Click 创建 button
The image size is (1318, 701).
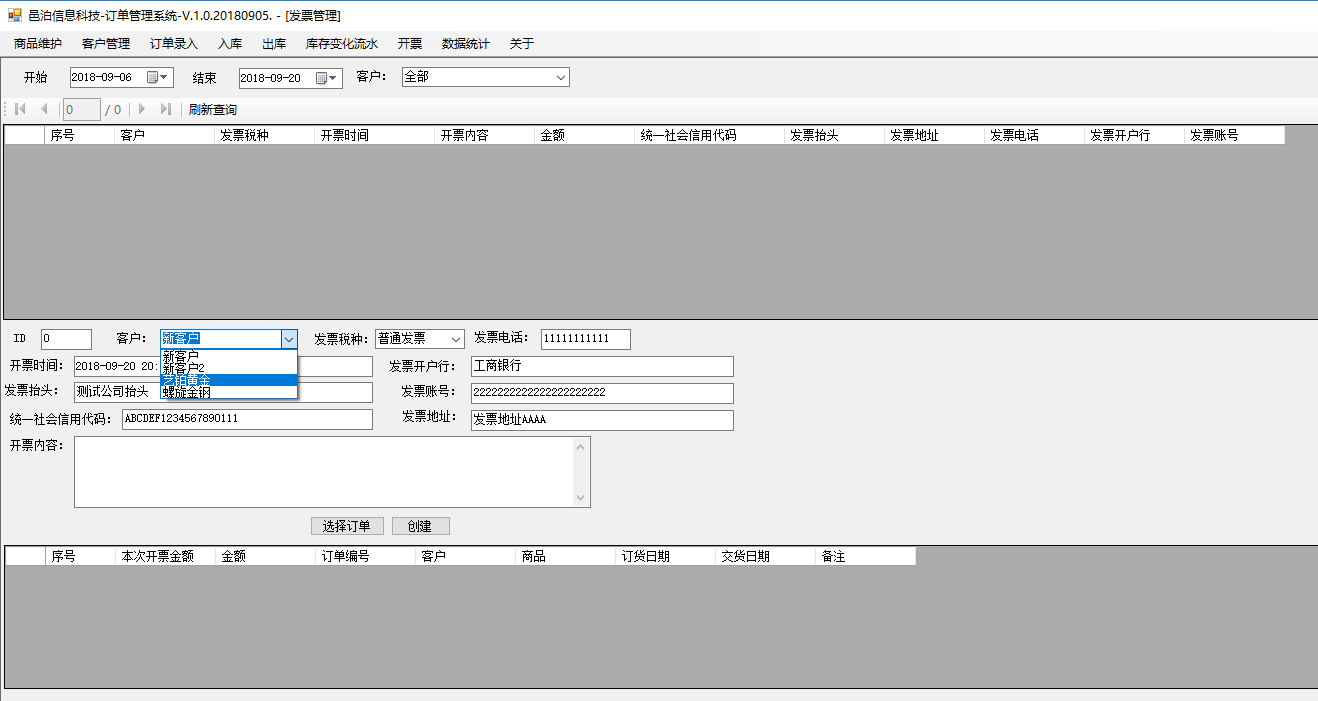[x=420, y=526]
